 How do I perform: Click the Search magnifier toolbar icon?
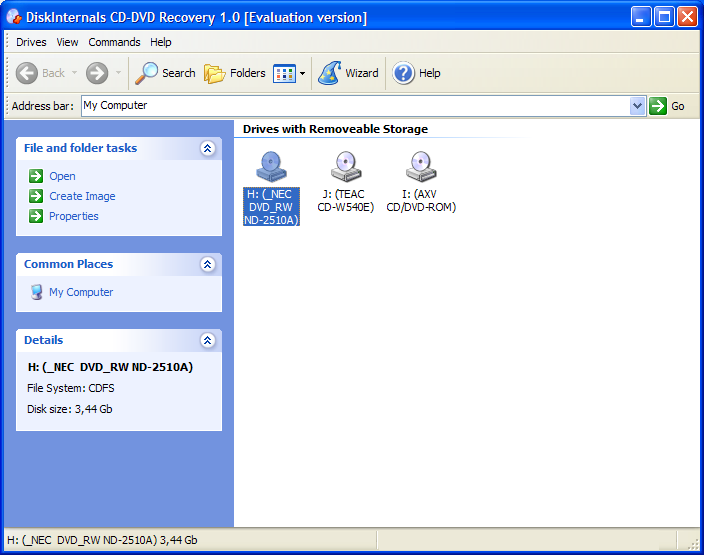pos(148,73)
